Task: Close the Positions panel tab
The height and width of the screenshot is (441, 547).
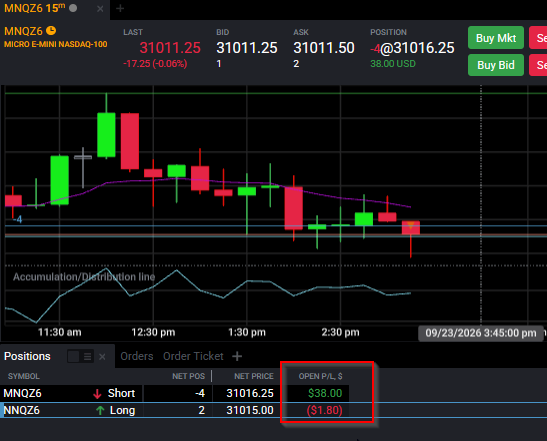Action: (102, 357)
